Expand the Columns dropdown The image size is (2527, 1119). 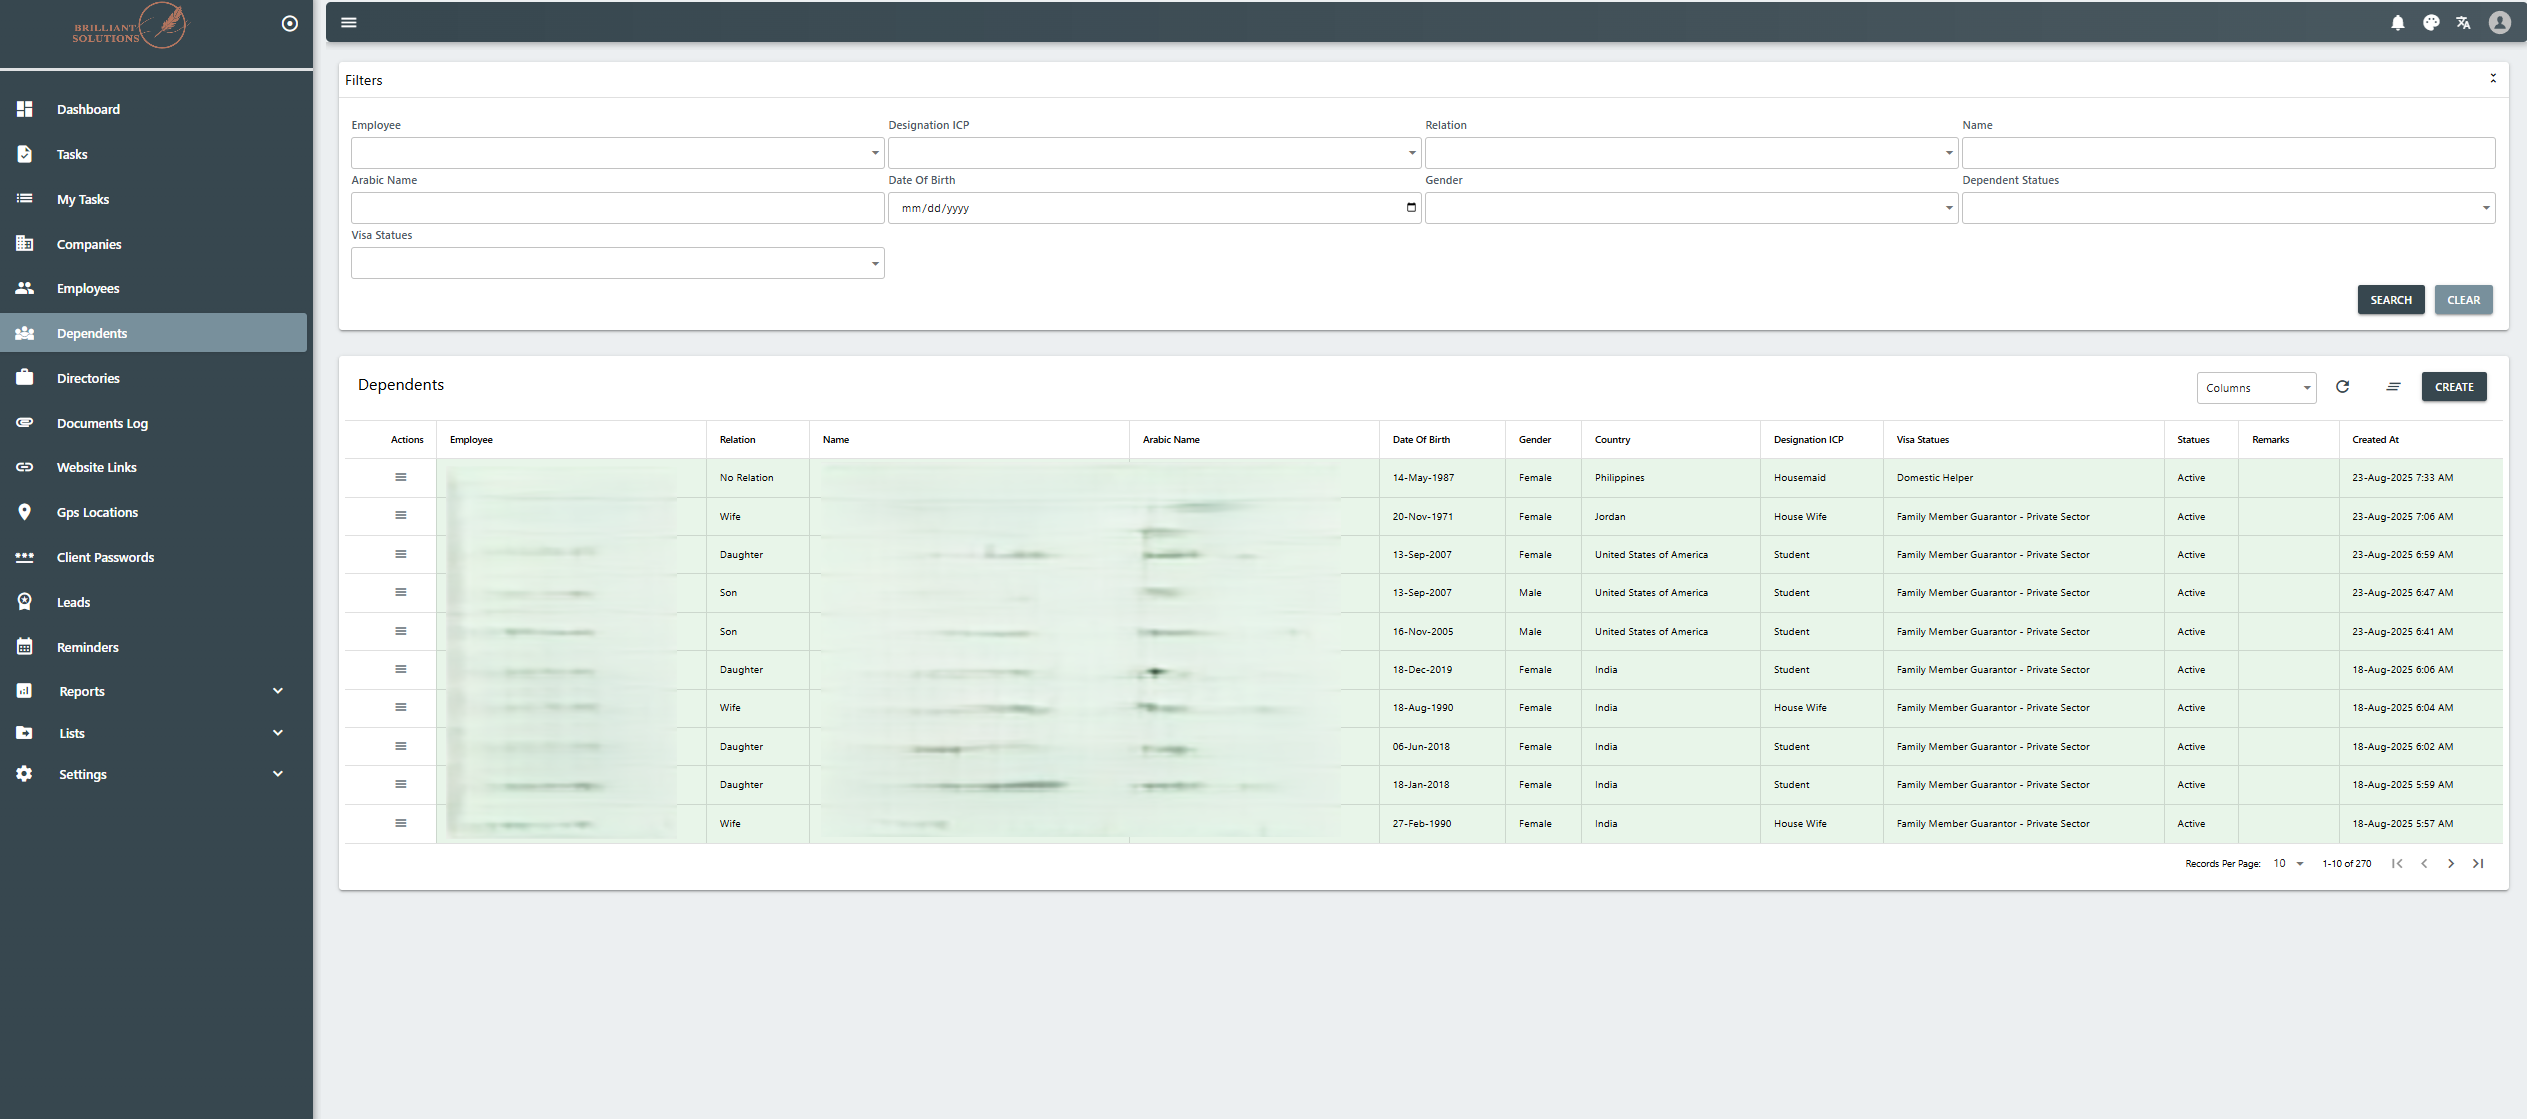click(2255, 388)
